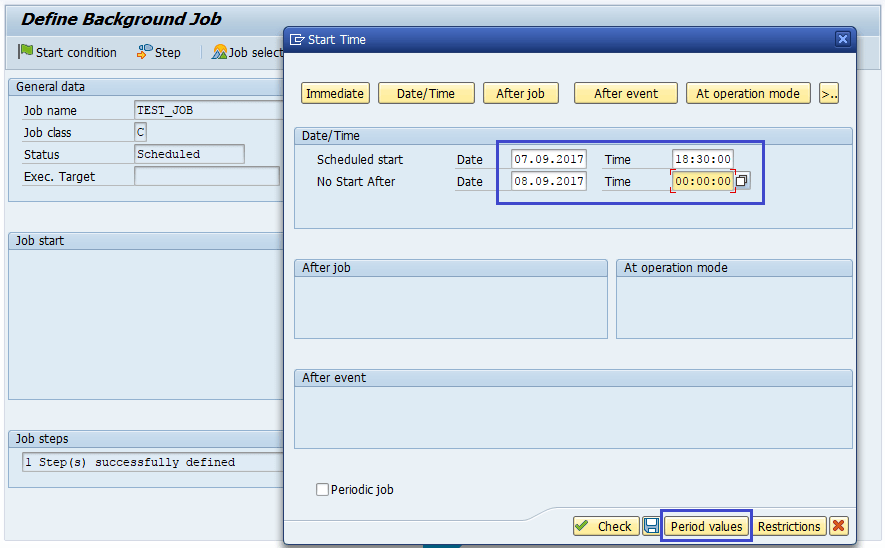Select the Immediate start button
Viewport: 885px width, 548px height.
point(335,93)
